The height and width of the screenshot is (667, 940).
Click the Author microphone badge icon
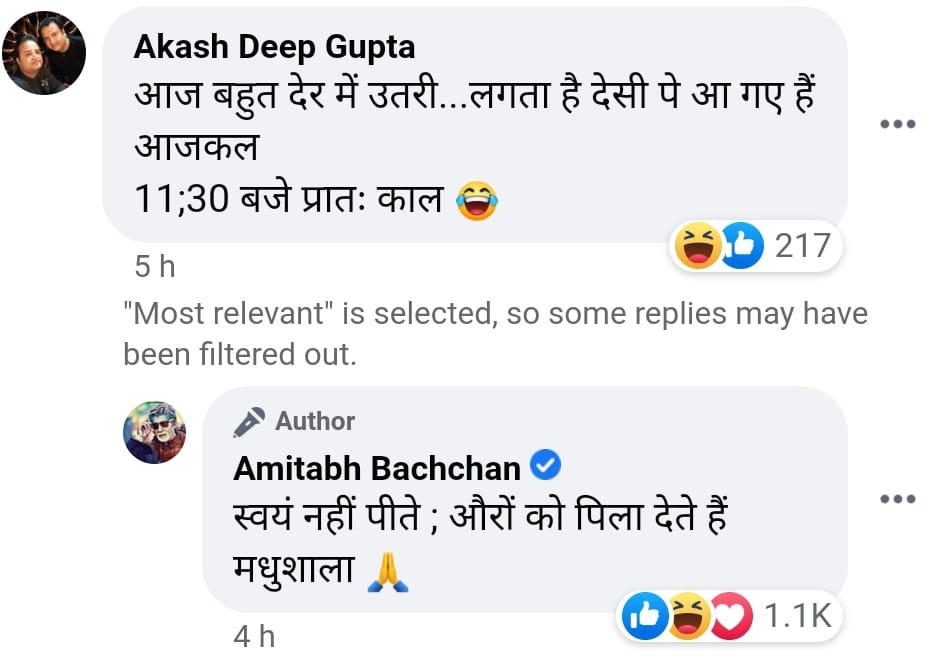pos(249,421)
